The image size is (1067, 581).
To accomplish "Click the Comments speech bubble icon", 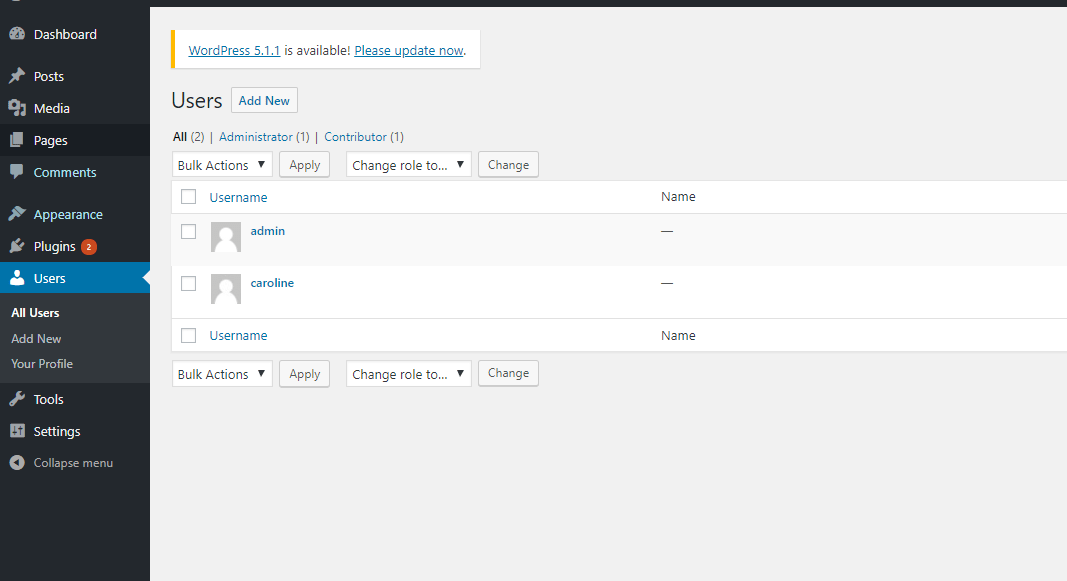I will point(17,172).
